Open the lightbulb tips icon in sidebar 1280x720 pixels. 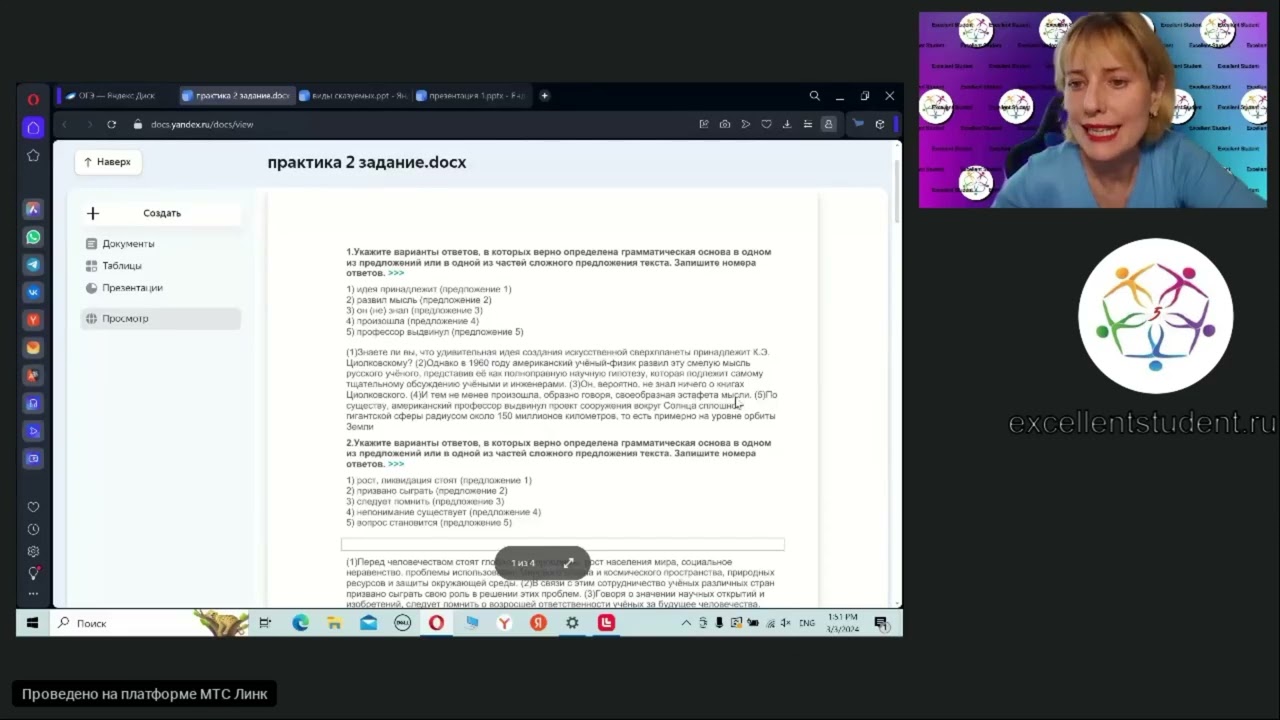click(33, 573)
